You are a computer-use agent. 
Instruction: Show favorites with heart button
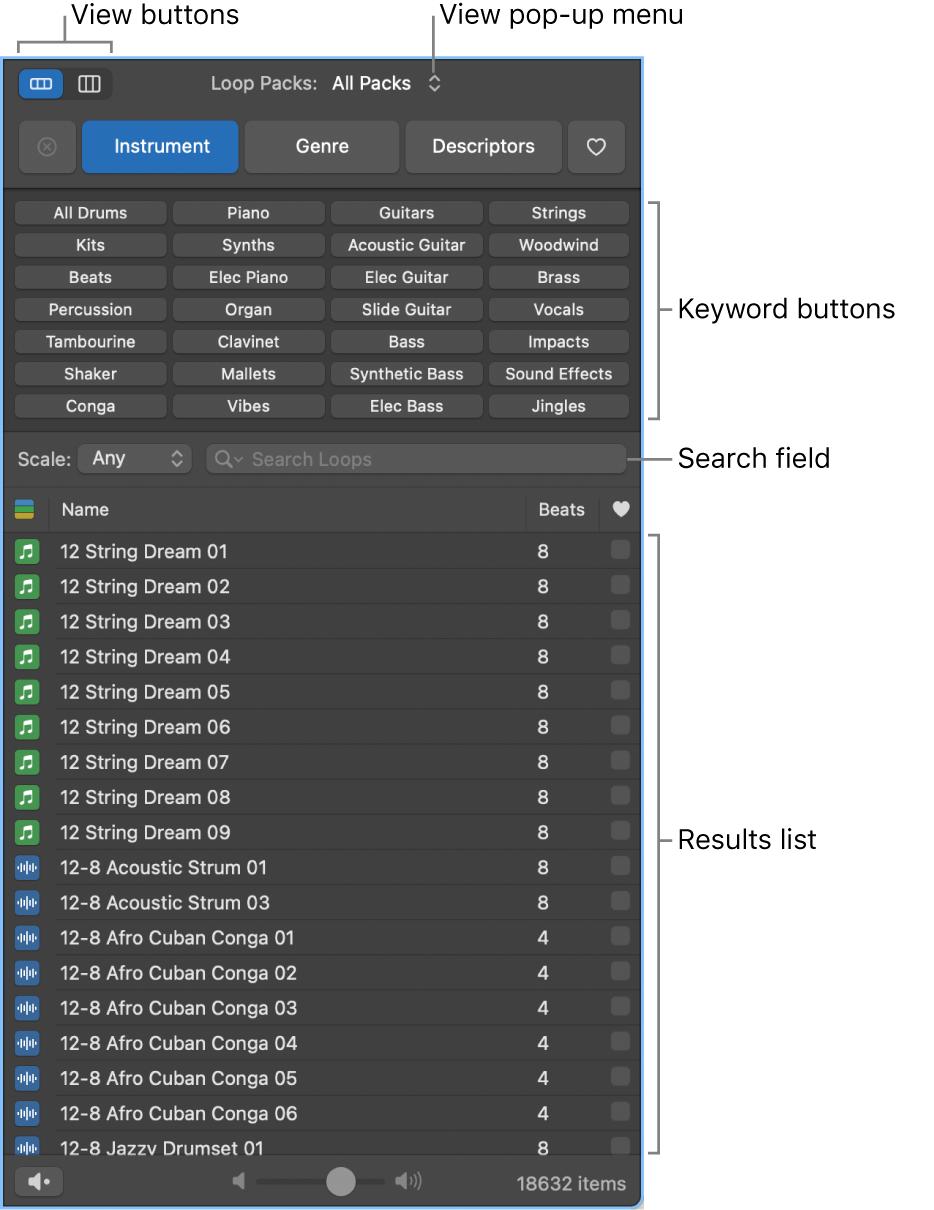596,147
